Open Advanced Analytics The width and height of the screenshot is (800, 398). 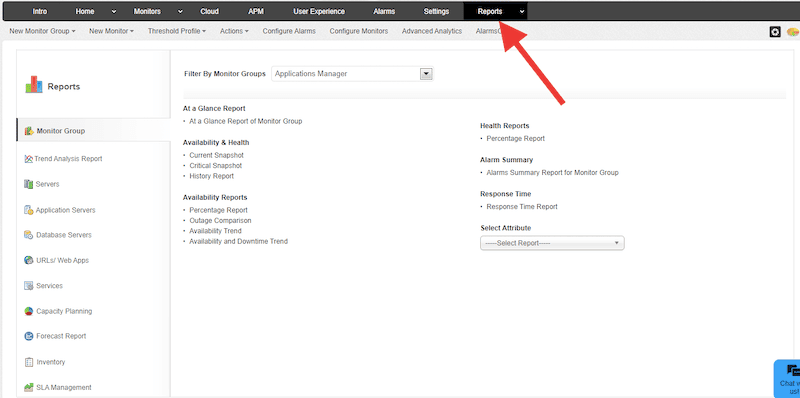tap(432, 31)
